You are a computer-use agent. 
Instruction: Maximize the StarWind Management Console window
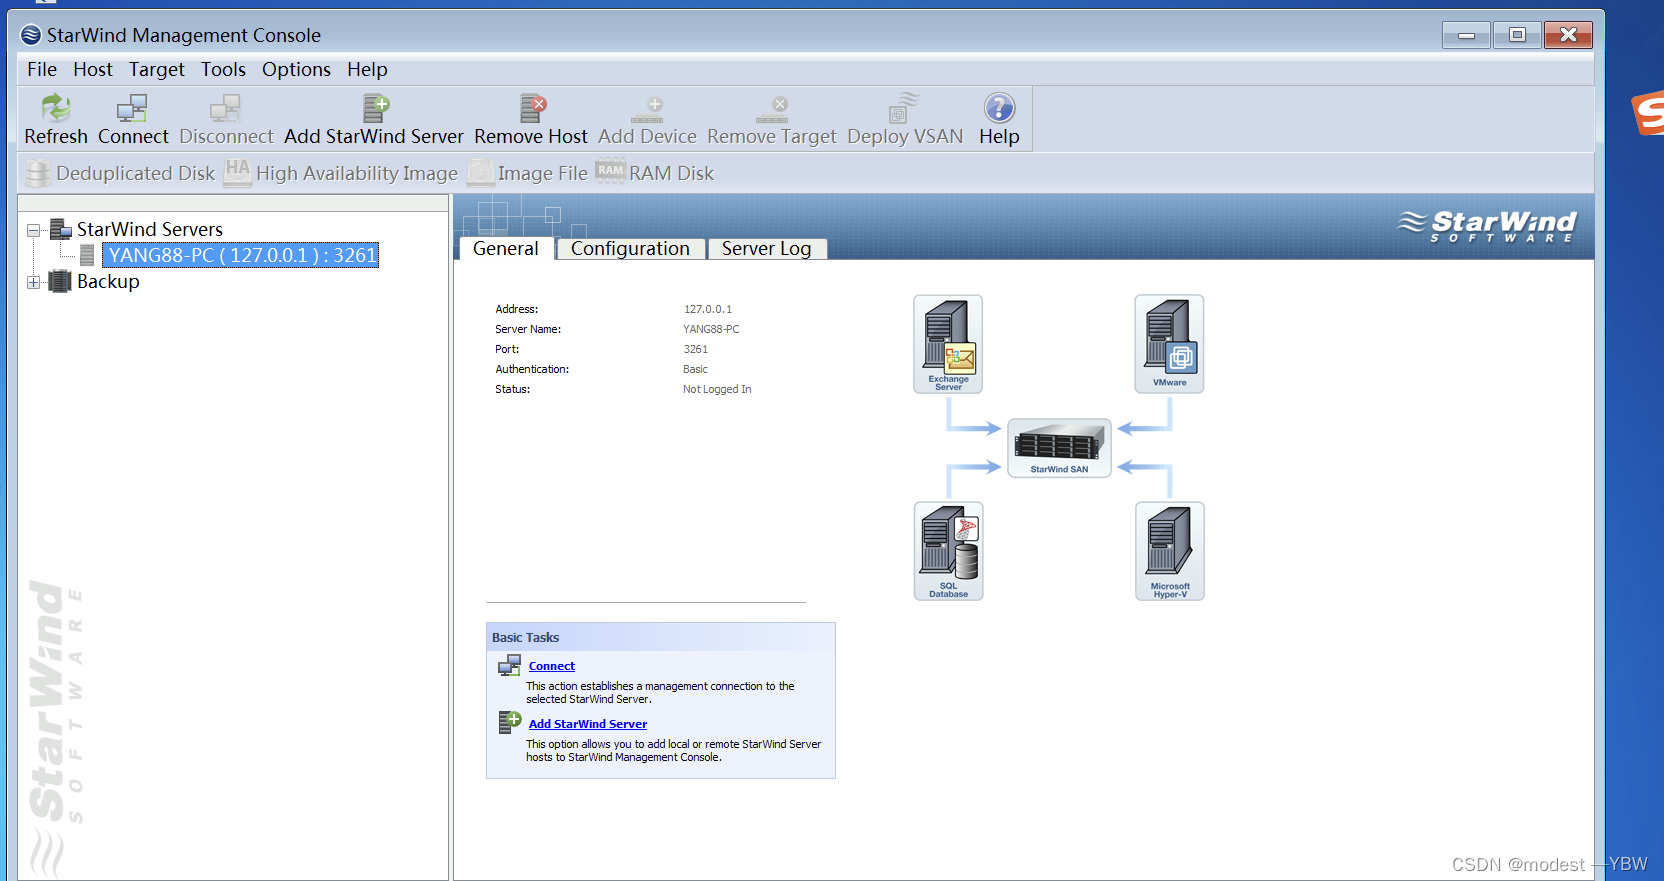pos(1517,35)
